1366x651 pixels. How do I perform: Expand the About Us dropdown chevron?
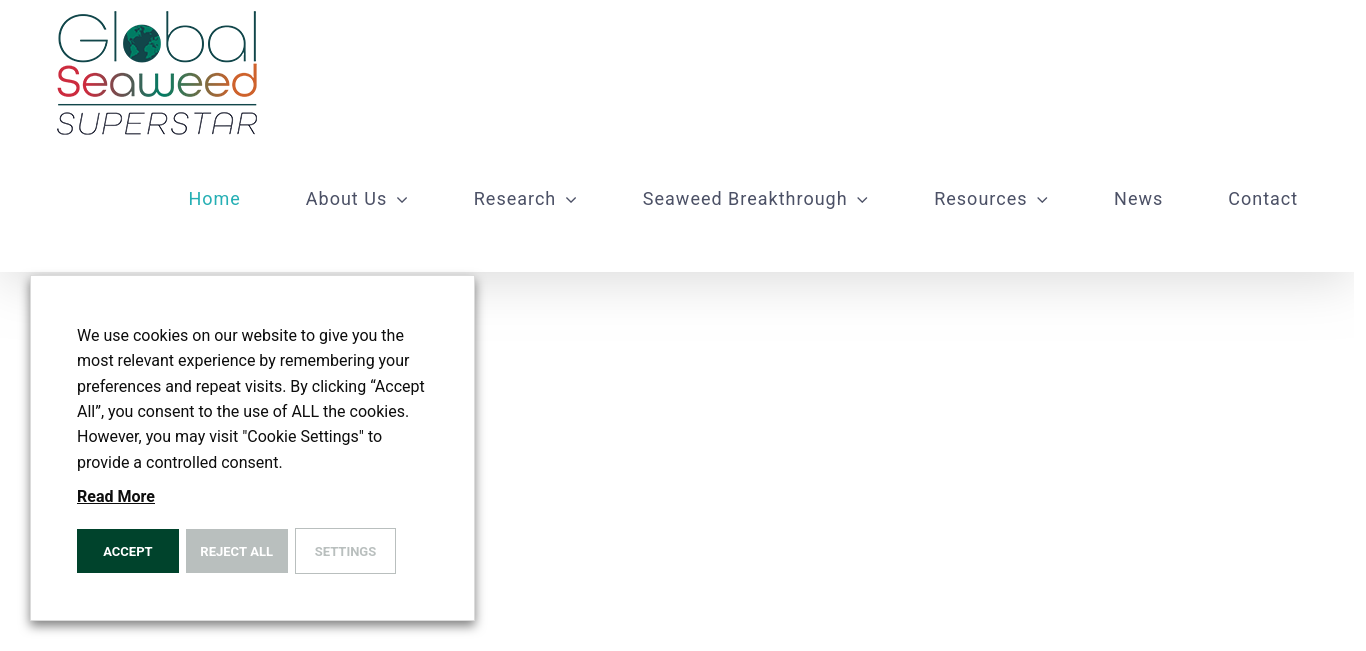[x=402, y=200]
